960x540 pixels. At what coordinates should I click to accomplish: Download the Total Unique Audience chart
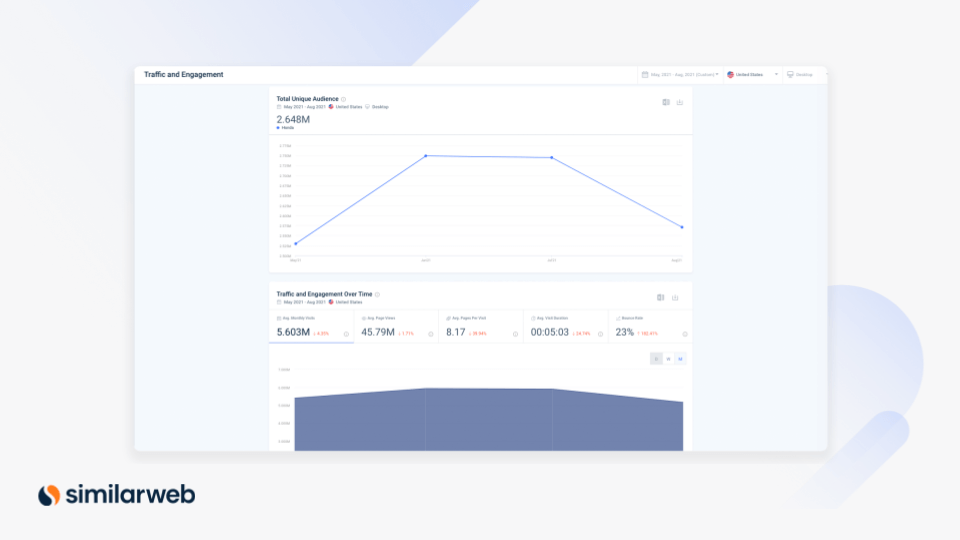coord(680,102)
